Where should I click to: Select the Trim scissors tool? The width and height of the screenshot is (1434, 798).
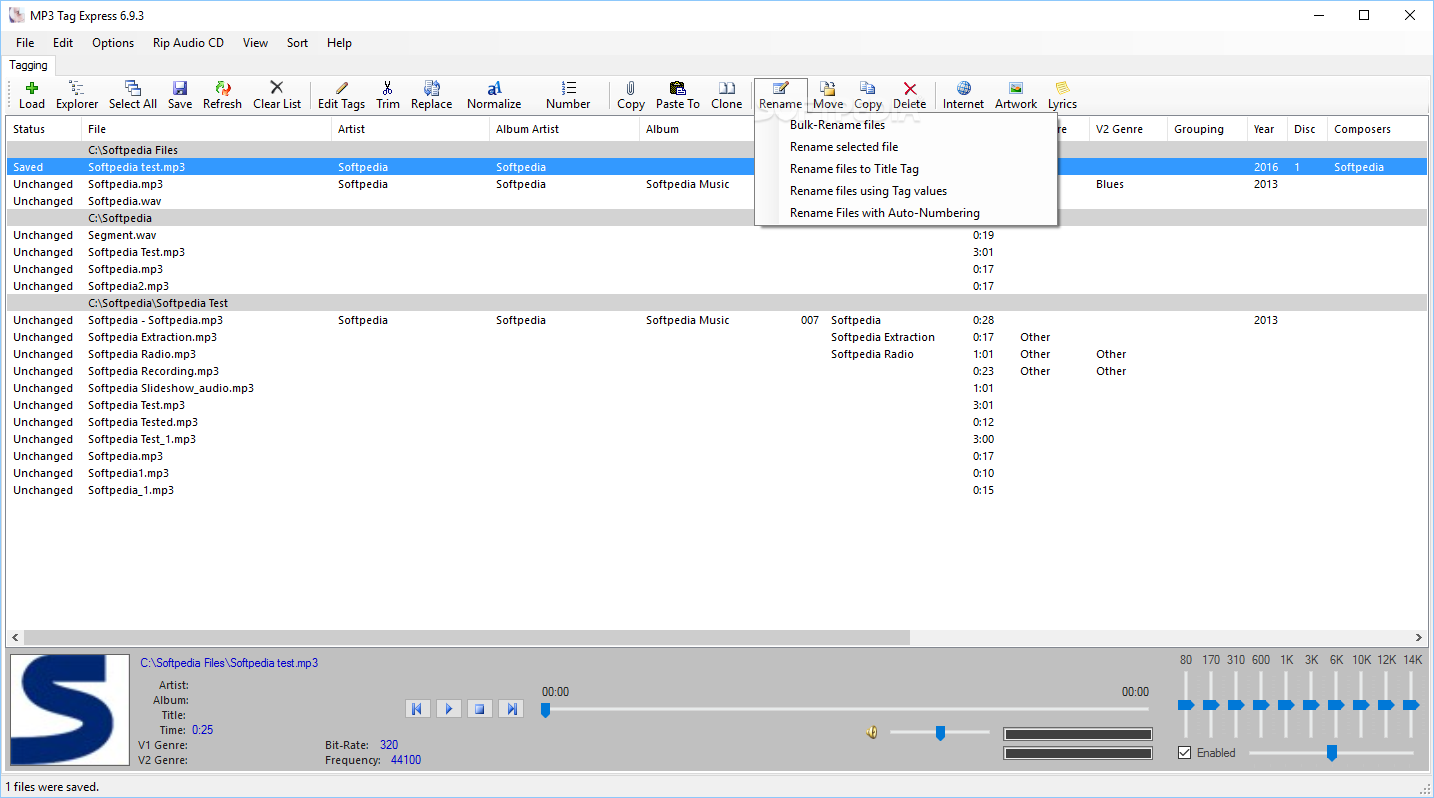coord(388,95)
